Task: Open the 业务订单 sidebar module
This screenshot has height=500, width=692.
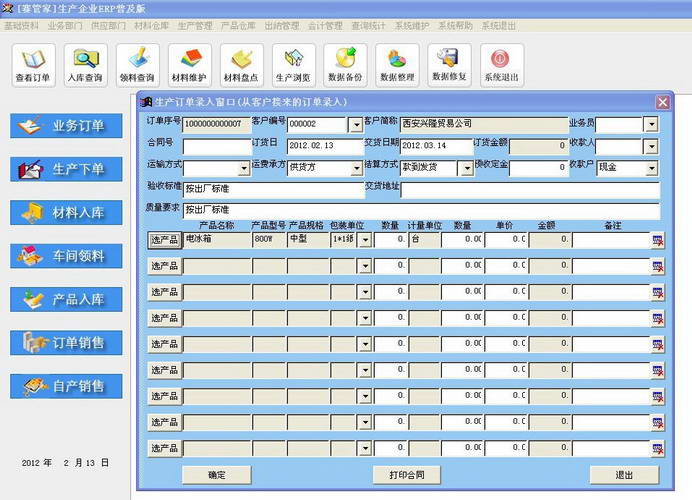Action: (x=66, y=126)
